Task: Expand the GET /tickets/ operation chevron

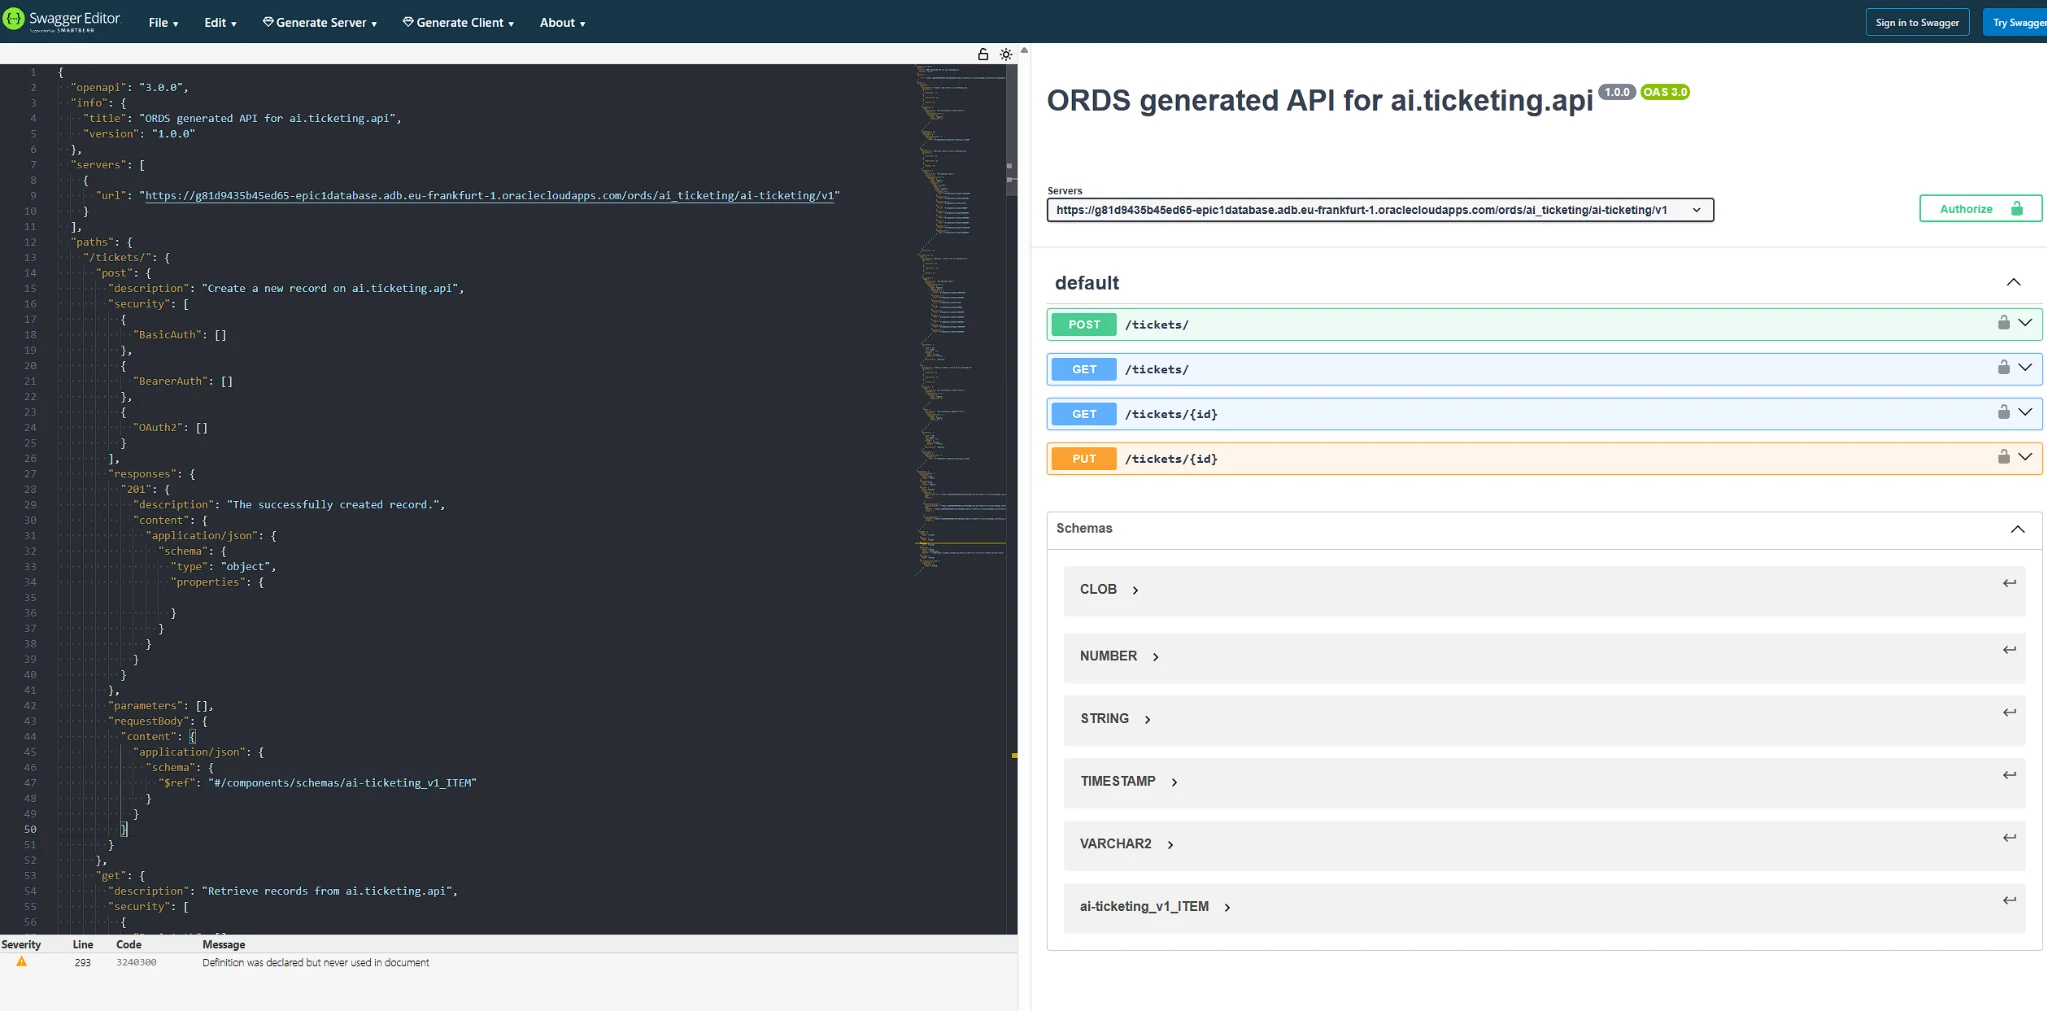Action: (x=2025, y=368)
